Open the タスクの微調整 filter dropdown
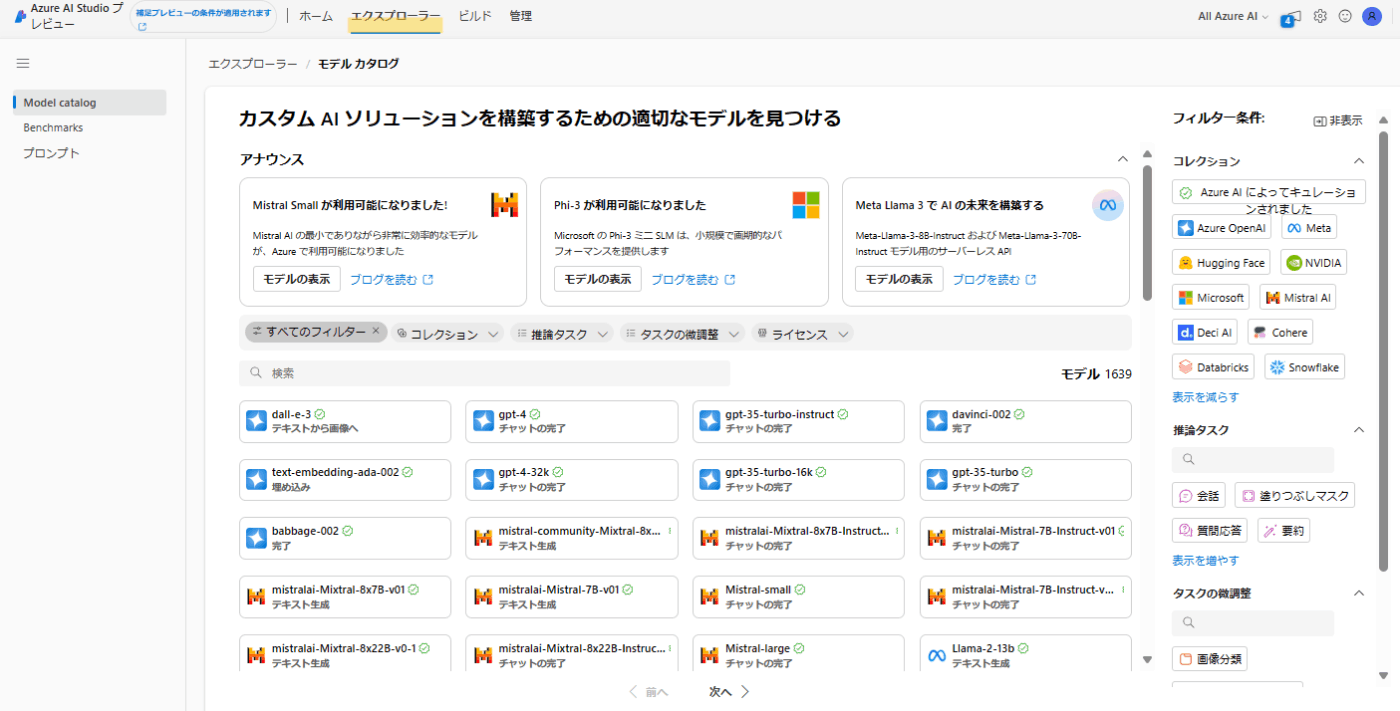Screen dimensions: 1400x711 pyautogui.click(x=683, y=334)
